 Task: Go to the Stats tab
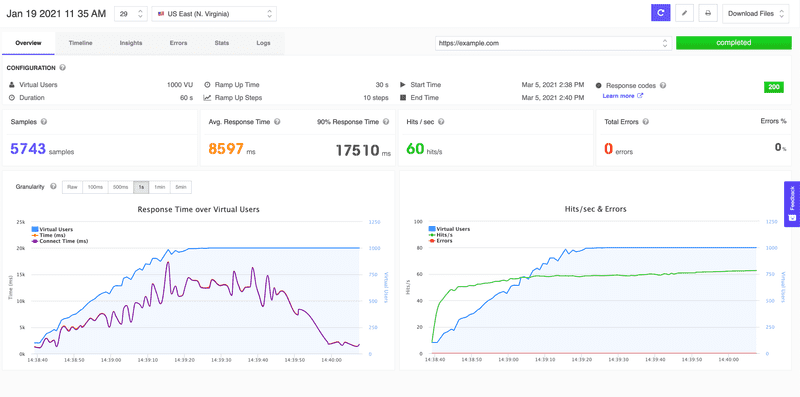tap(221, 43)
